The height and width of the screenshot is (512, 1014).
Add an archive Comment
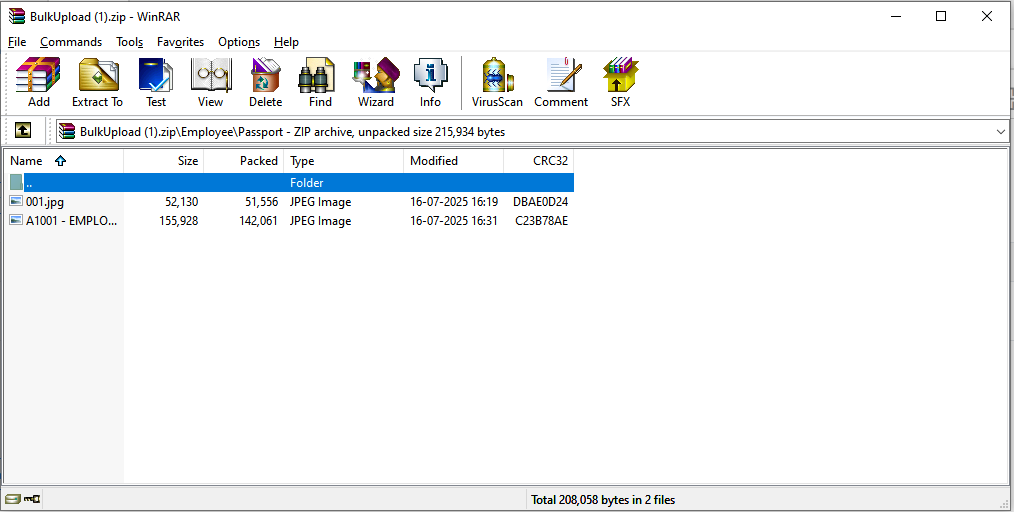click(561, 83)
